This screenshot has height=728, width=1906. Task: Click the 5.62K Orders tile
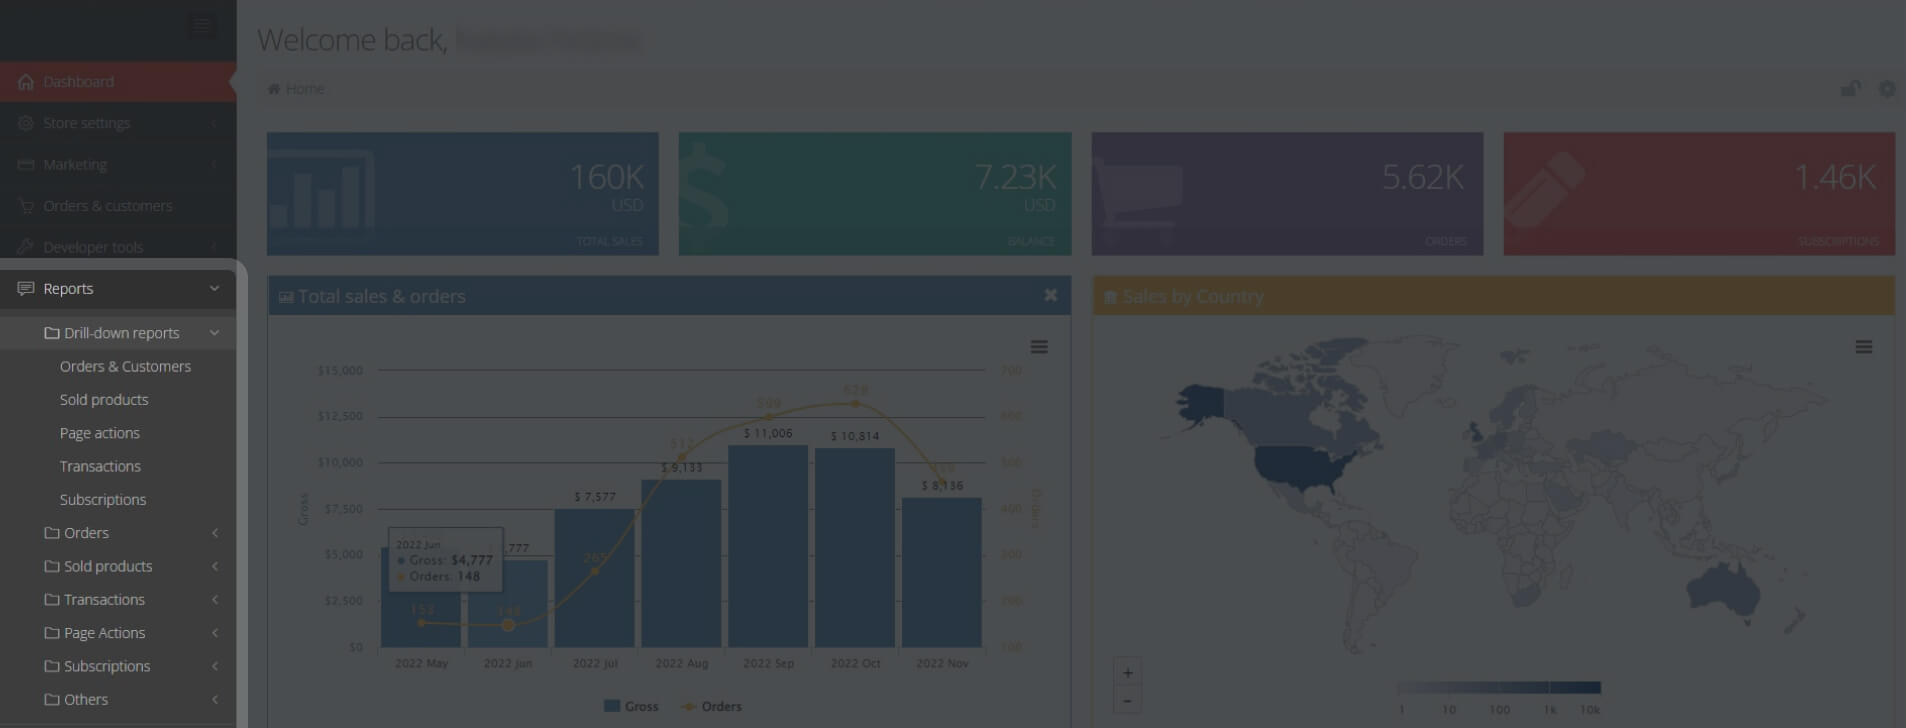(1287, 194)
